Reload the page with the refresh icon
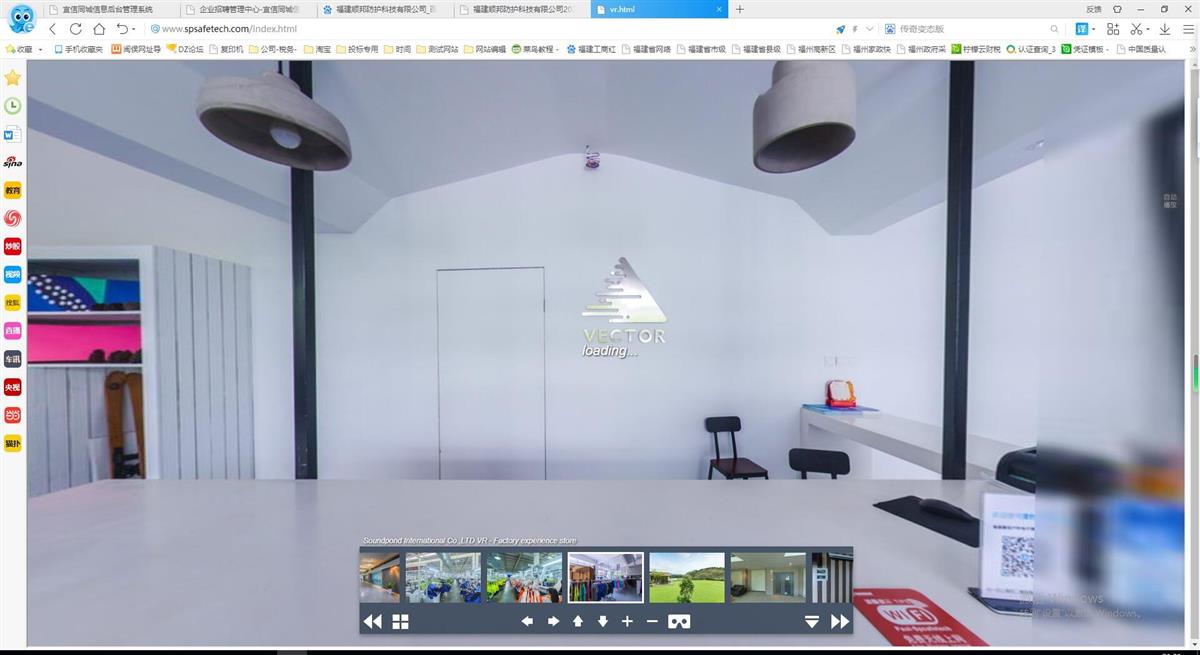Image resolution: width=1200 pixels, height=655 pixels. click(x=75, y=29)
